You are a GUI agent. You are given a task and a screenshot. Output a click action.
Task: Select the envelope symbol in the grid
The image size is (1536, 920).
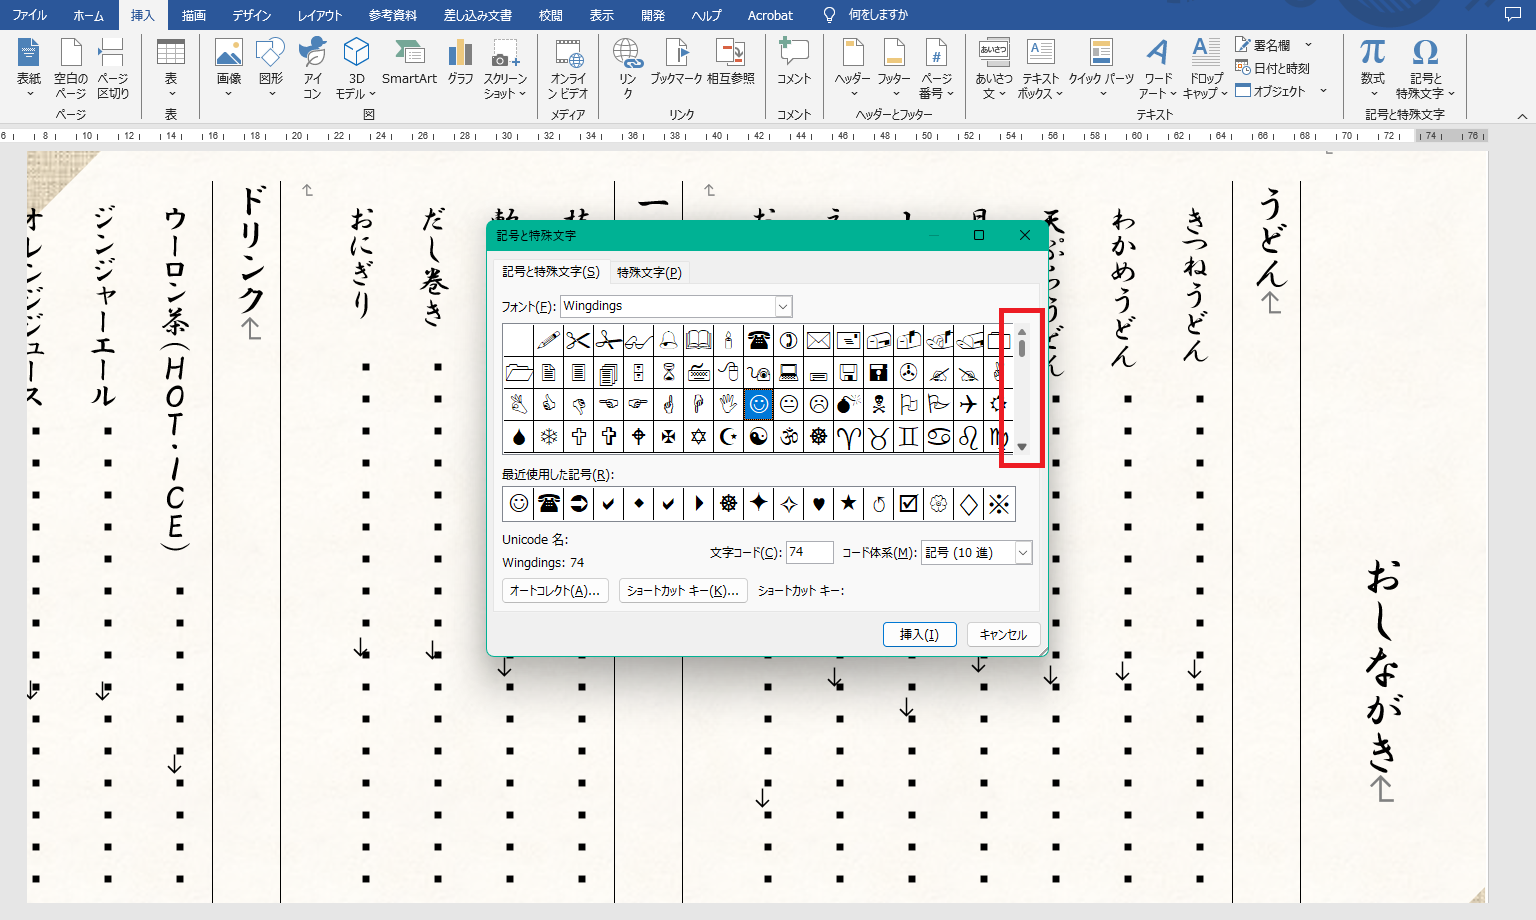(x=818, y=341)
